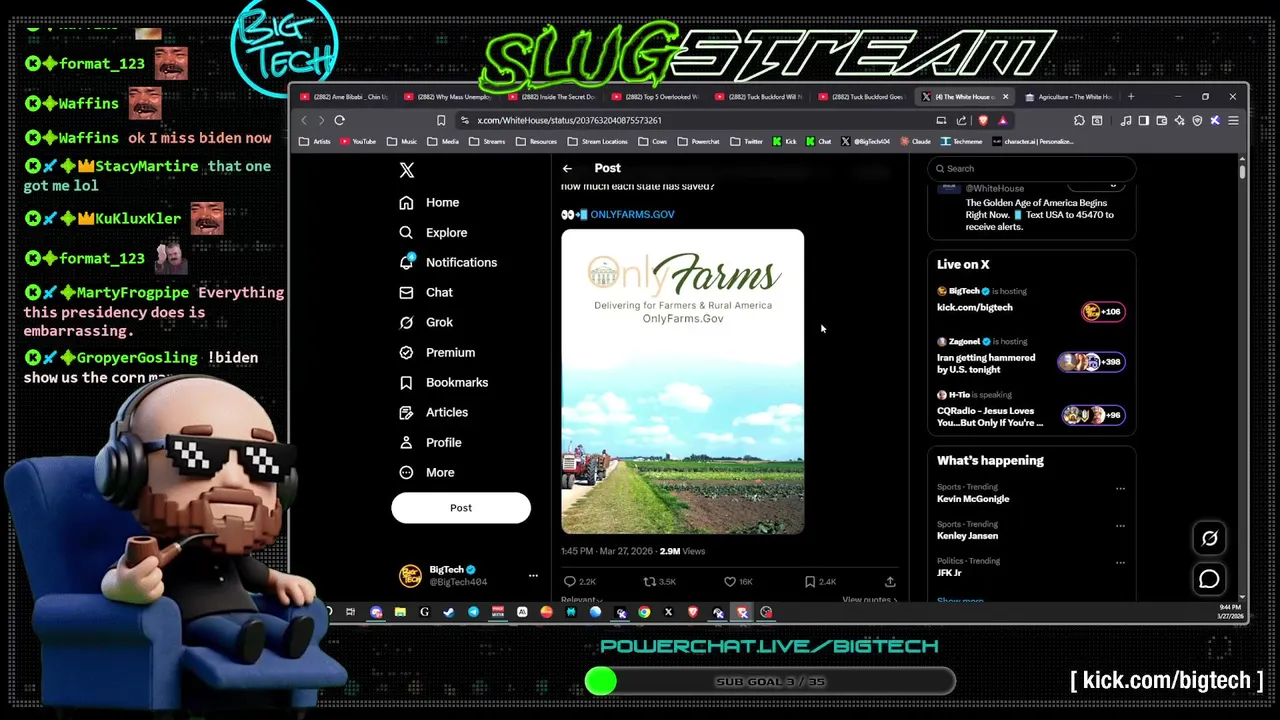Open Kevin McGonigle trending topic
1280x720 pixels.
coord(973,499)
